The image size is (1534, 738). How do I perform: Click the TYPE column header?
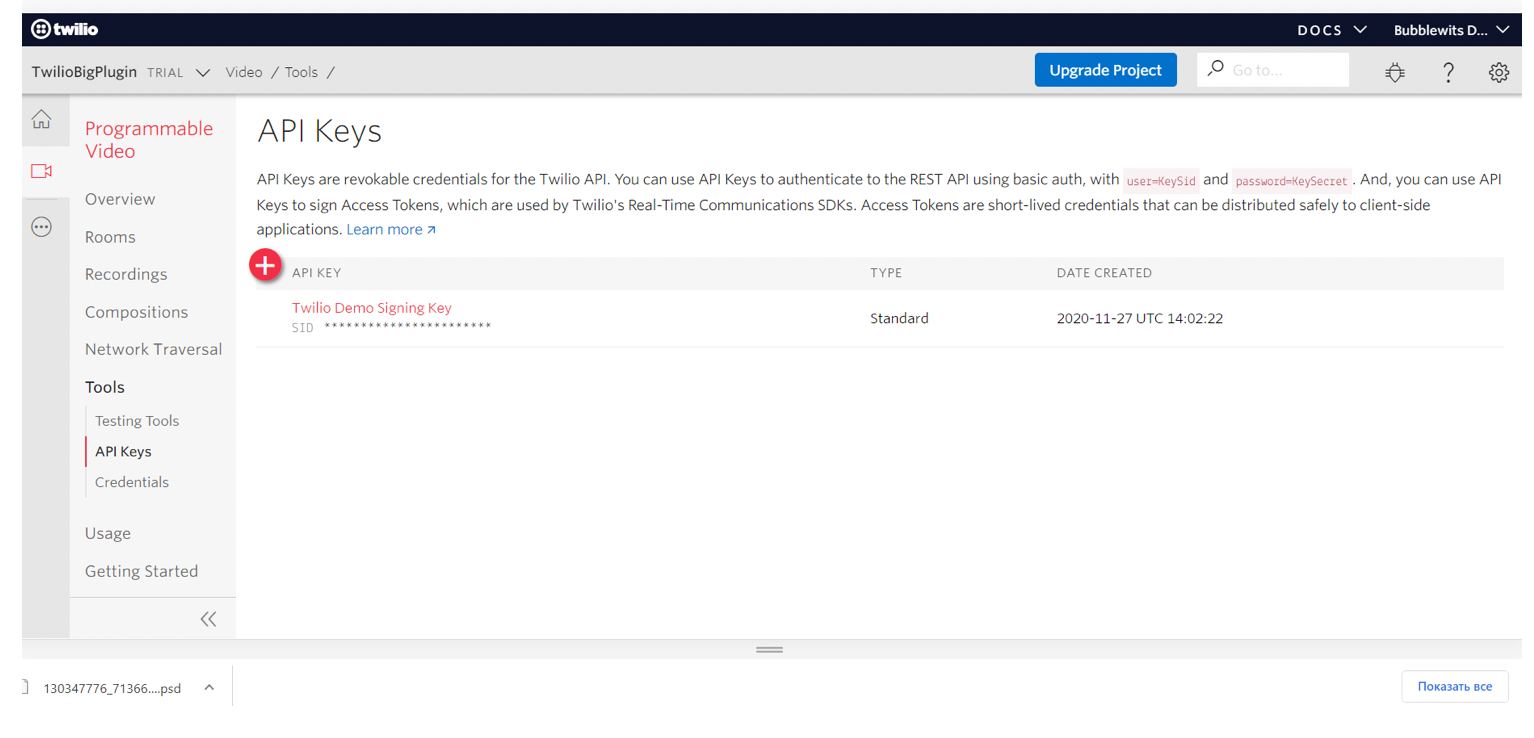(886, 273)
